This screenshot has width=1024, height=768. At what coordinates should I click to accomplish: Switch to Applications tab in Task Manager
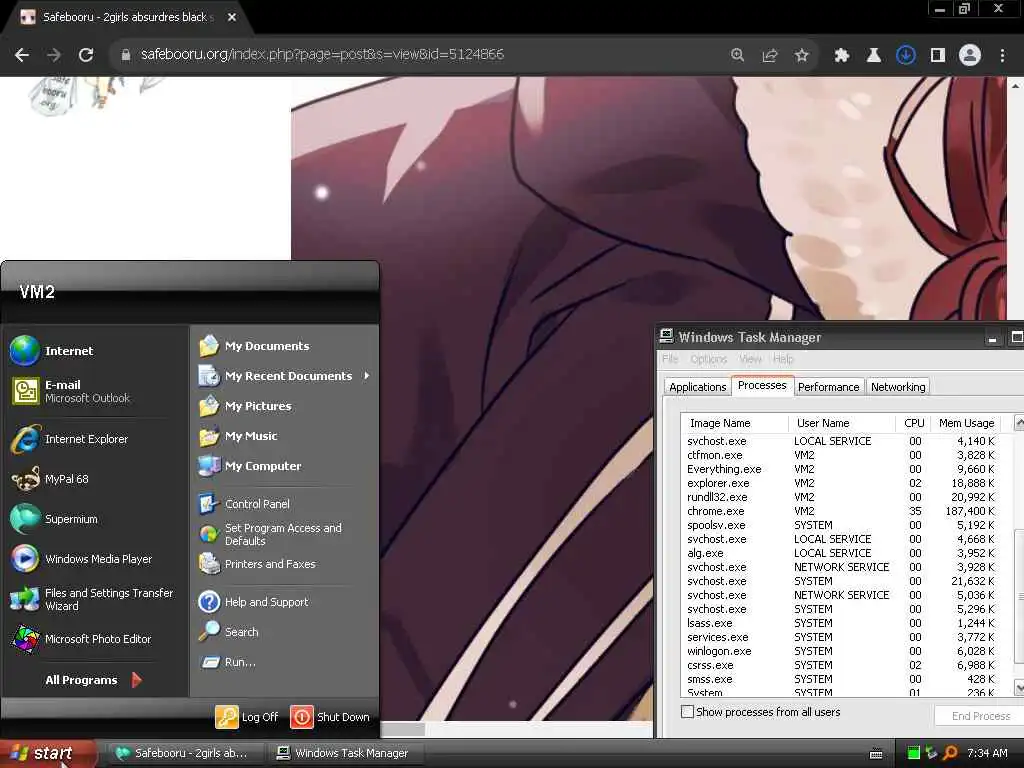pos(697,387)
